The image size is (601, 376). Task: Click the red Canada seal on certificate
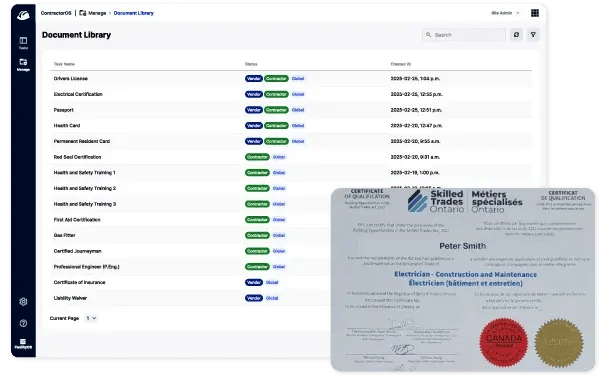point(504,342)
